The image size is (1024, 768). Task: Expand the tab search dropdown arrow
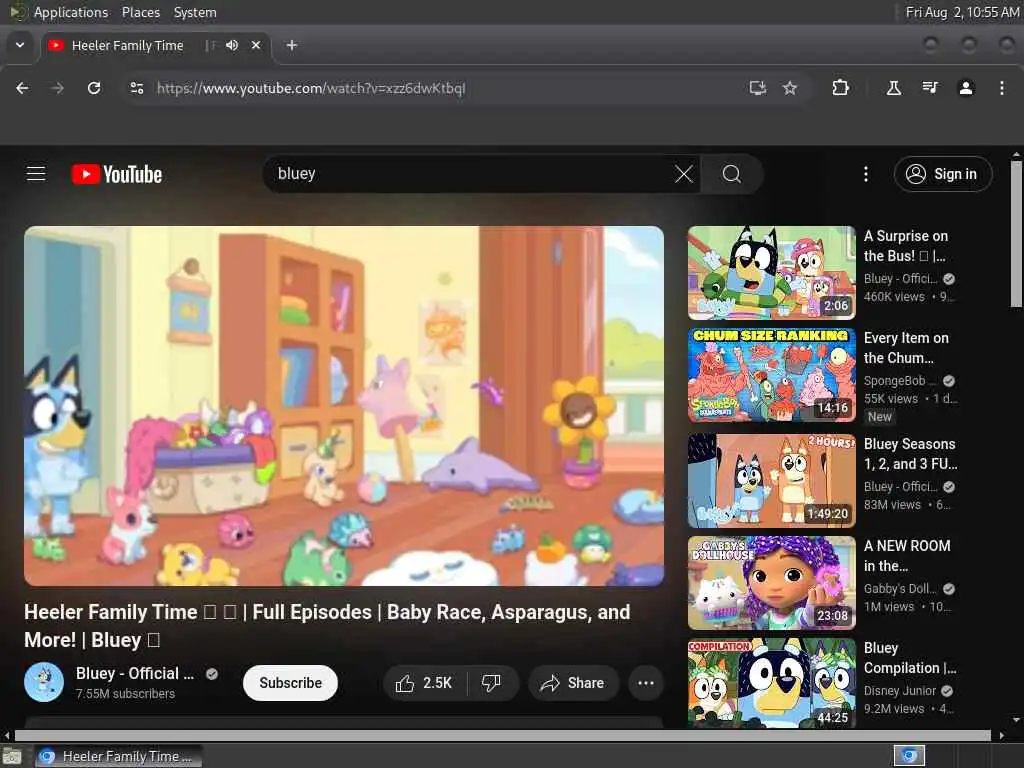point(20,45)
